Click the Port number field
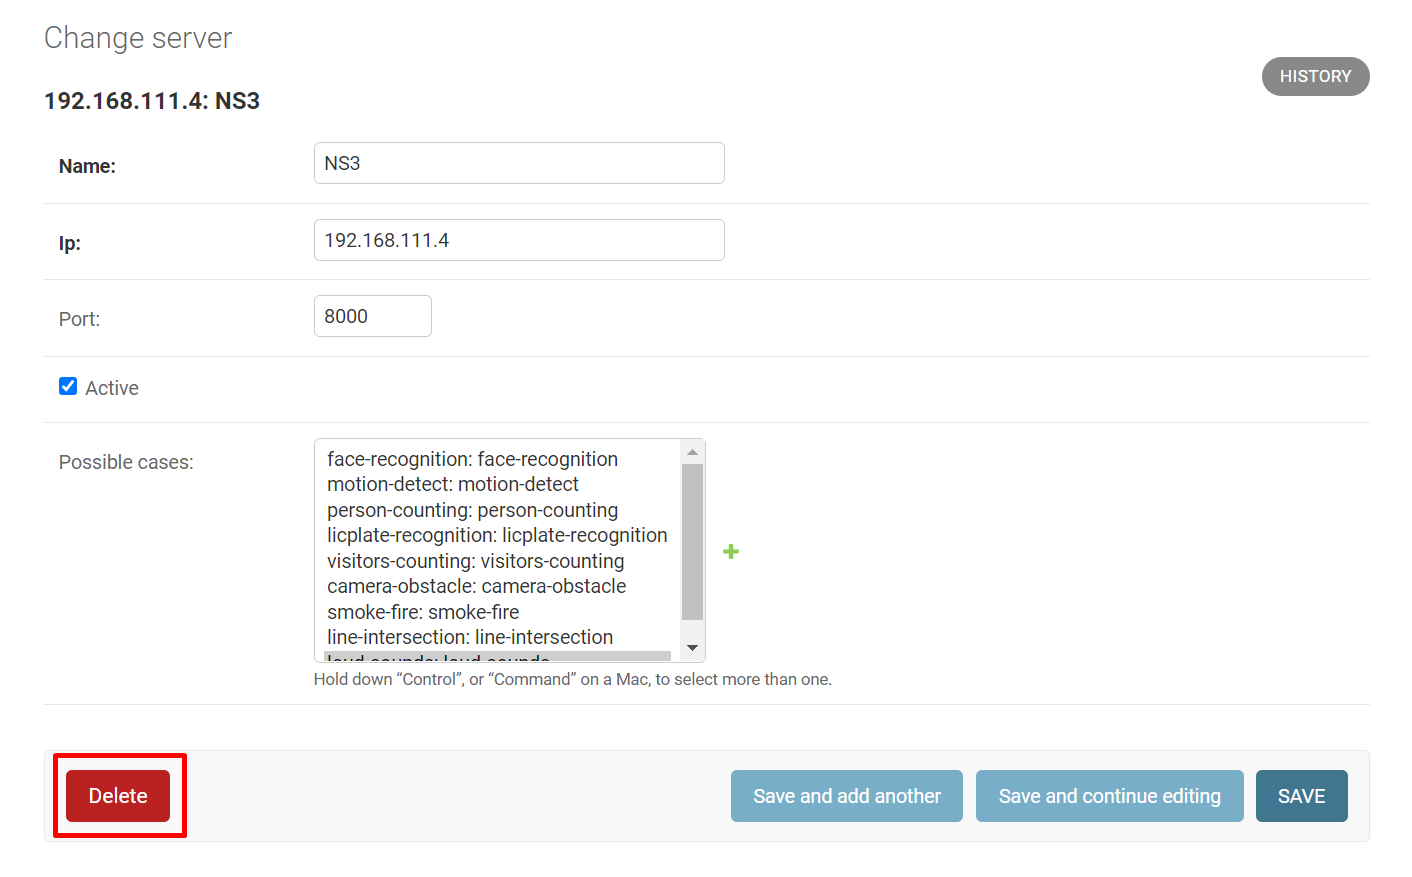 pyautogui.click(x=372, y=316)
